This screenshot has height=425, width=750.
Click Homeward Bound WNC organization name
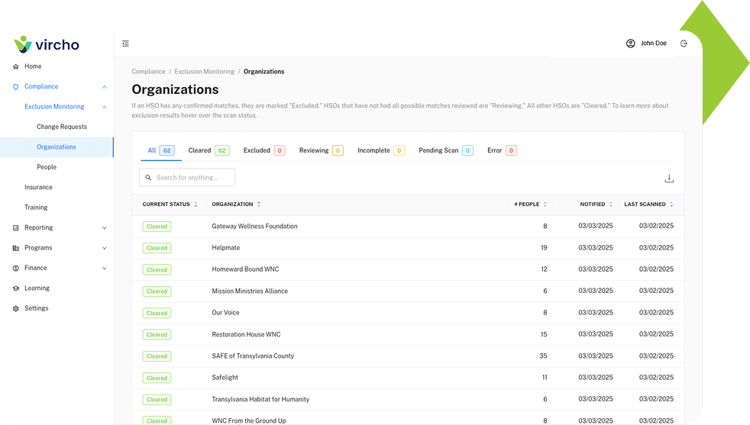[x=245, y=269]
